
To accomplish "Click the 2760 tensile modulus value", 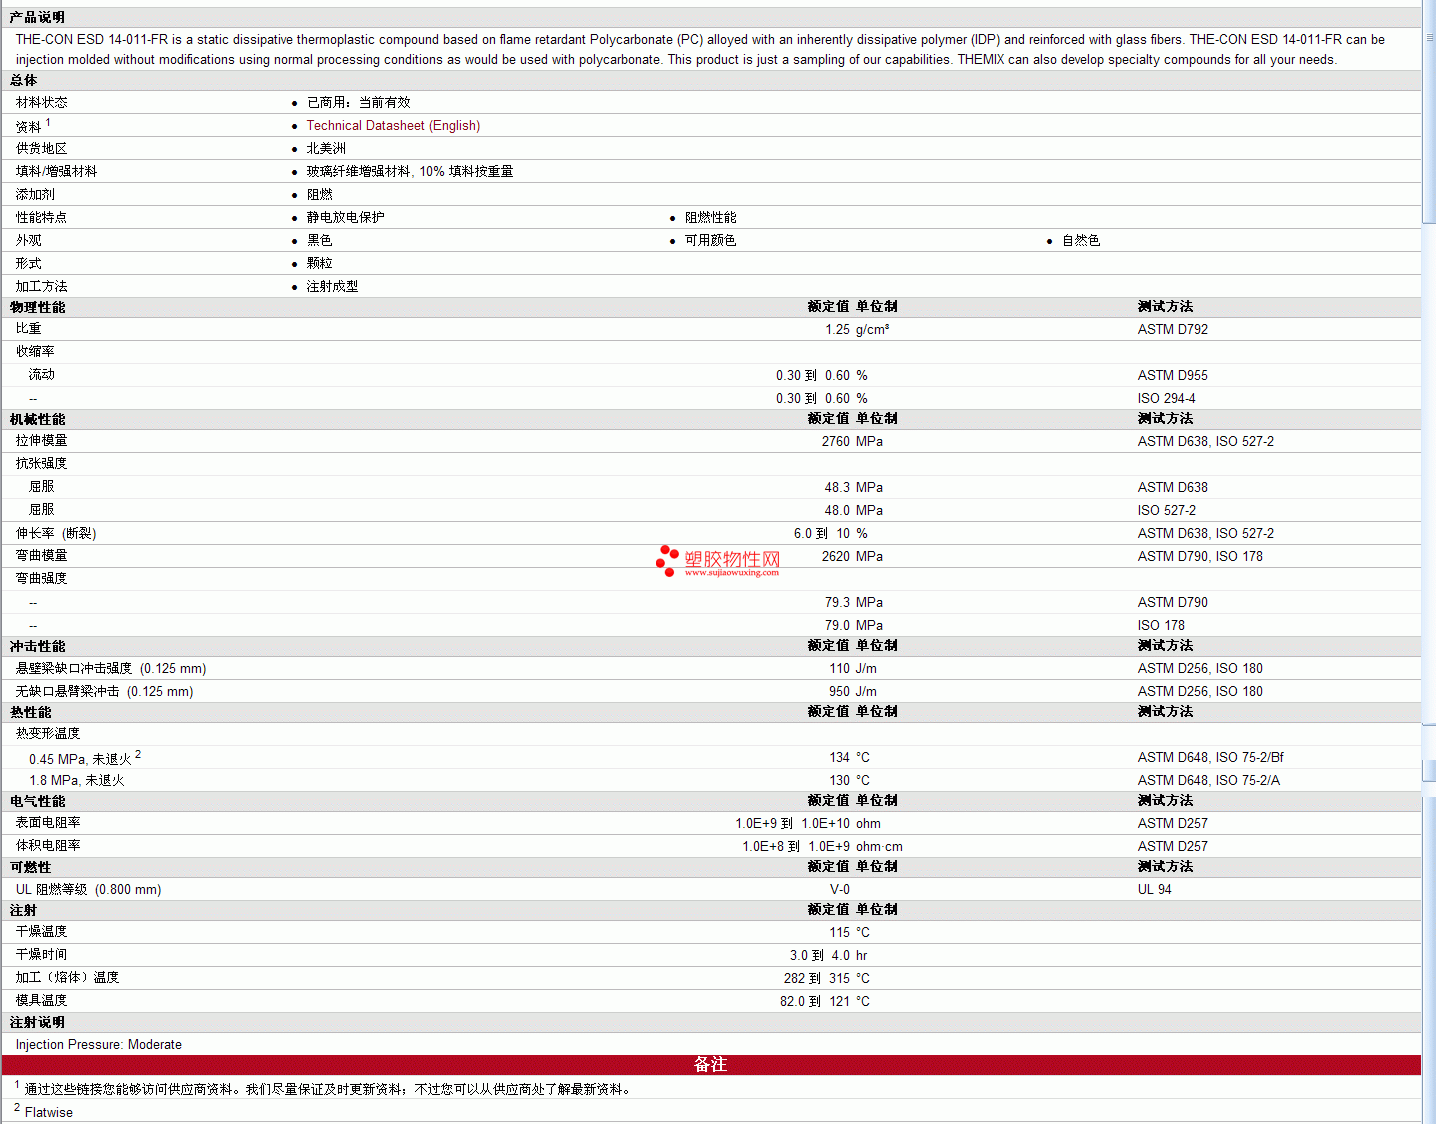I will (835, 441).
